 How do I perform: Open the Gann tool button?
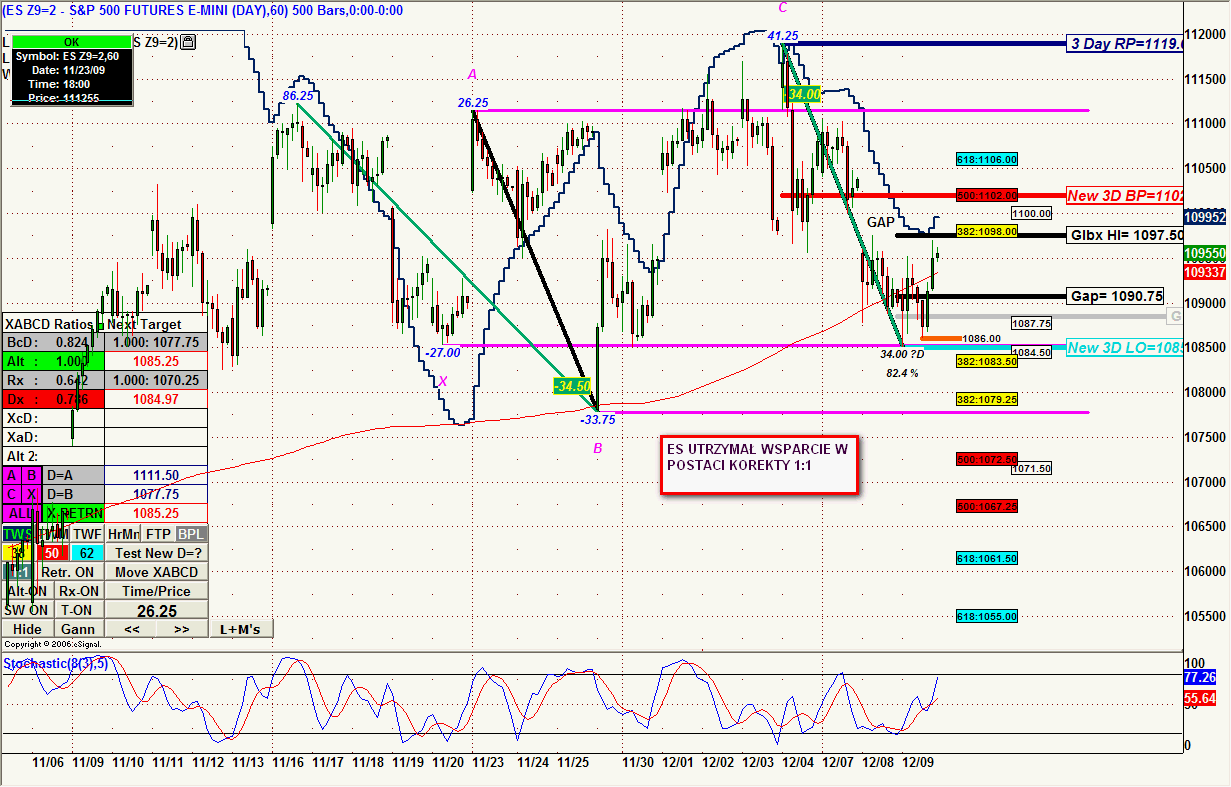click(x=77, y=629)
